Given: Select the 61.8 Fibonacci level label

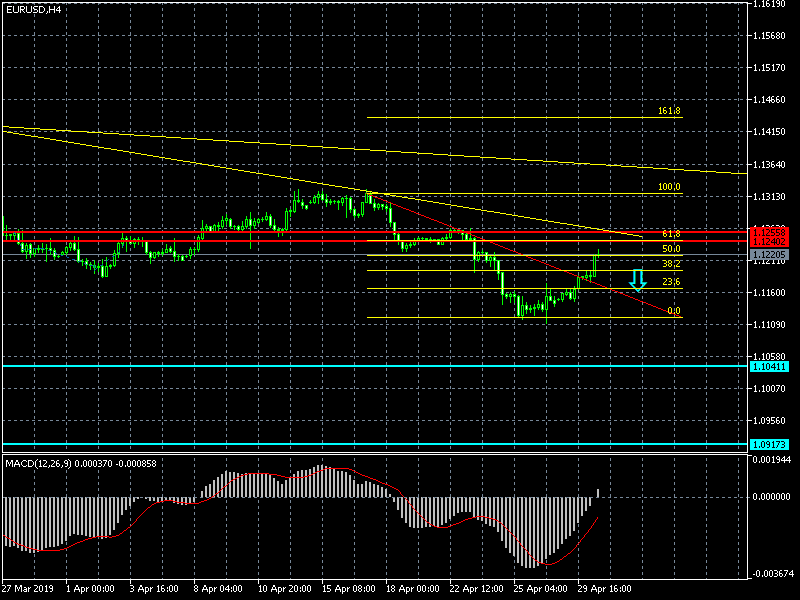Looking at the screenshot, I should pyautogui.click(x=671, y=233).
